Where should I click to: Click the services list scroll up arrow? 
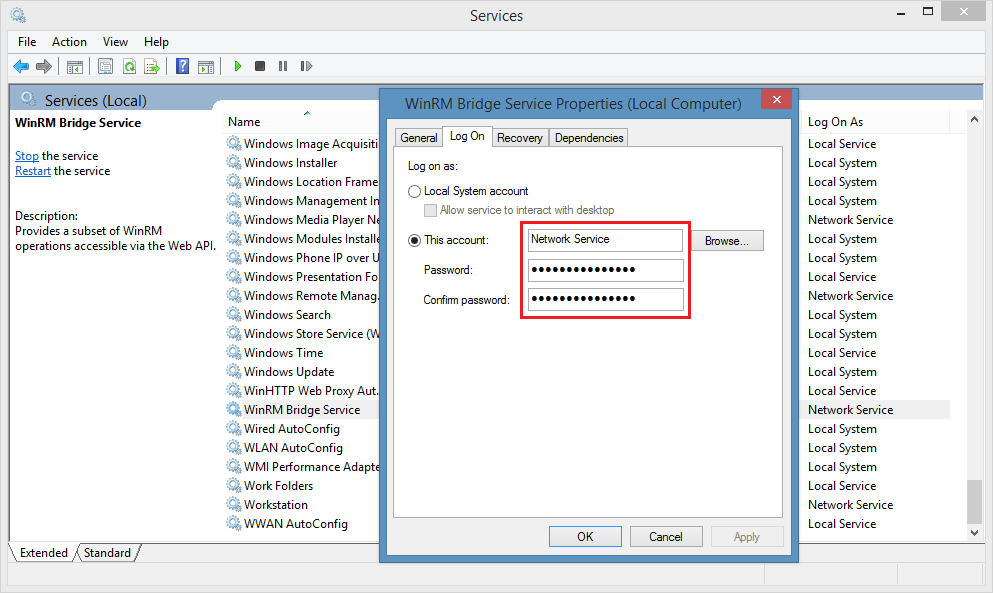[x=975, y=119]
